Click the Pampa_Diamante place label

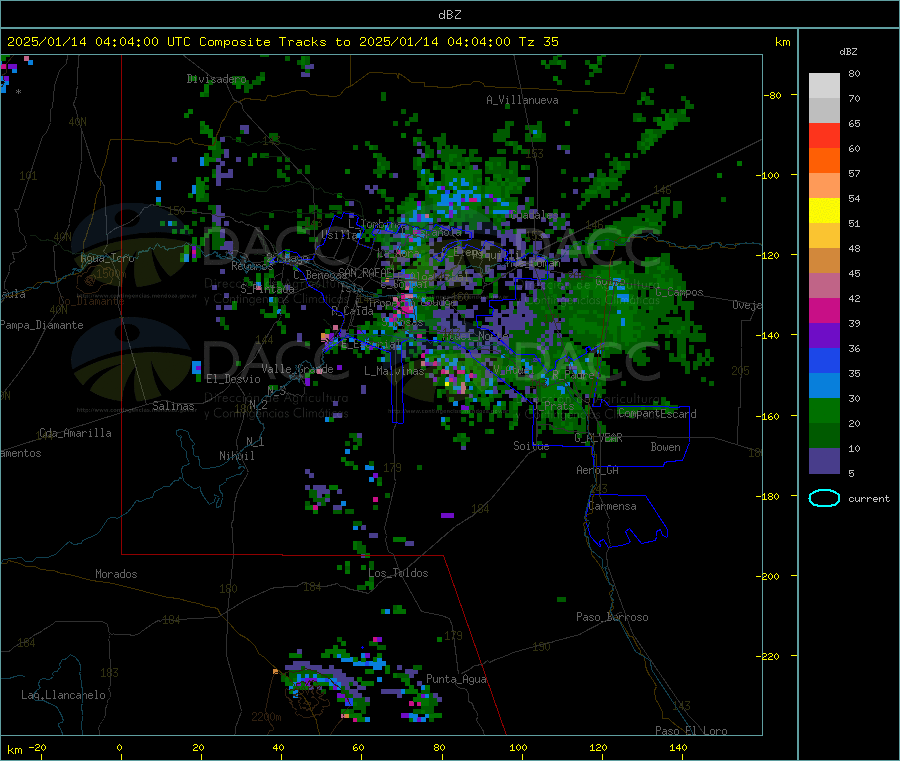click(42, 325)
